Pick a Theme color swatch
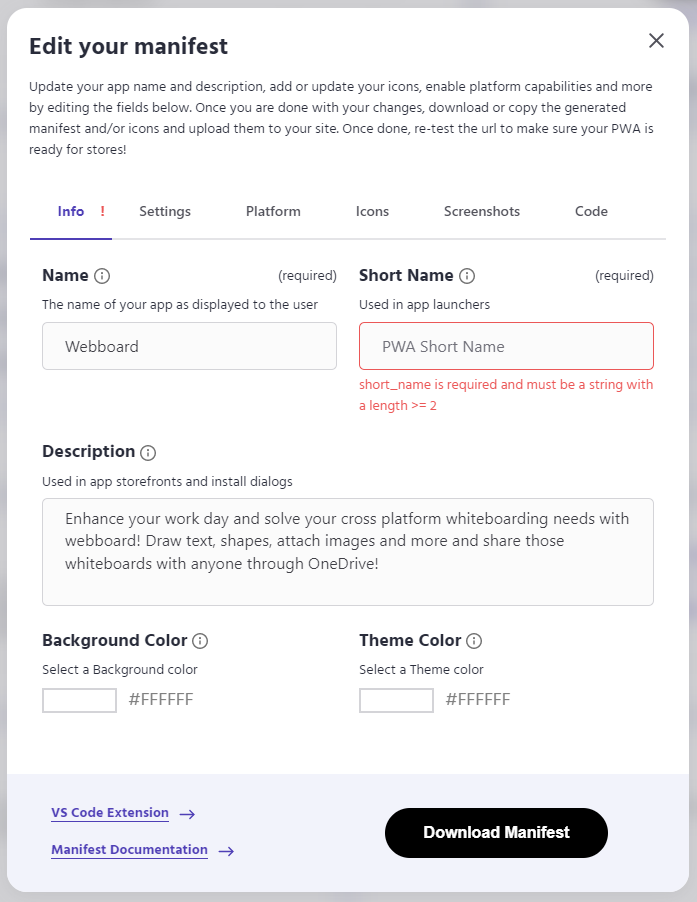 tap(396, 700)
